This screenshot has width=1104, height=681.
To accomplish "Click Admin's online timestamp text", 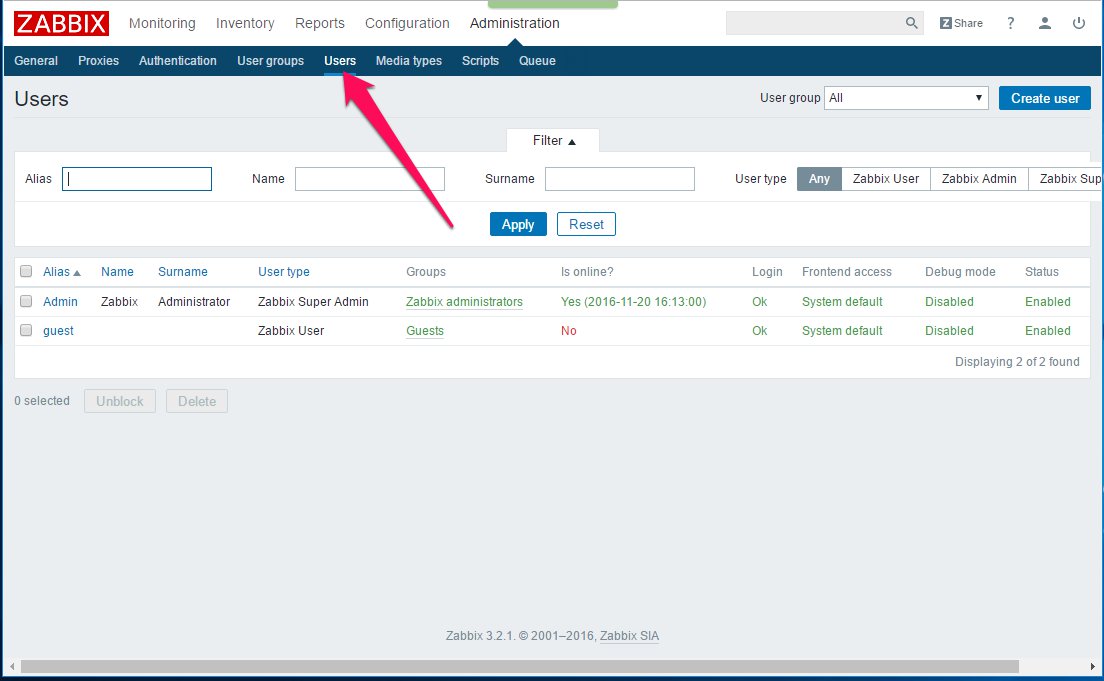I will click(633, 301).
